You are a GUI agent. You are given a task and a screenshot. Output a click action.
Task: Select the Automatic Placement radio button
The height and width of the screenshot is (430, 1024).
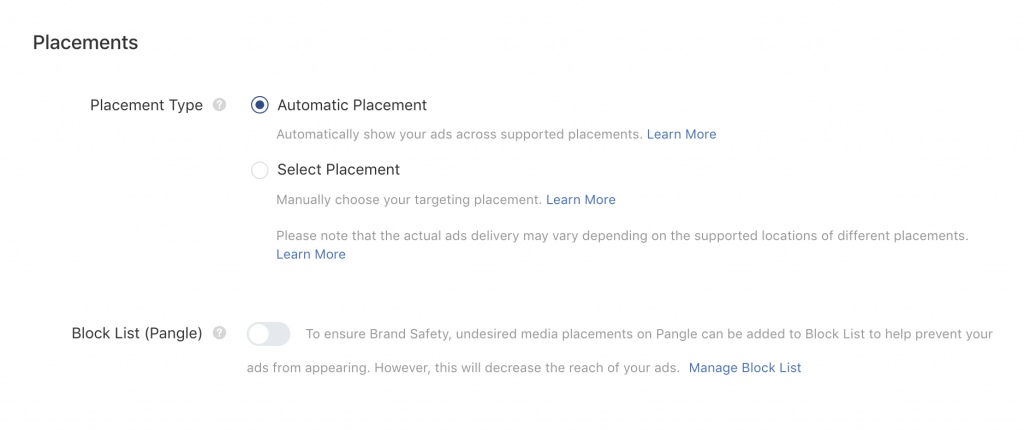[260, 105]
